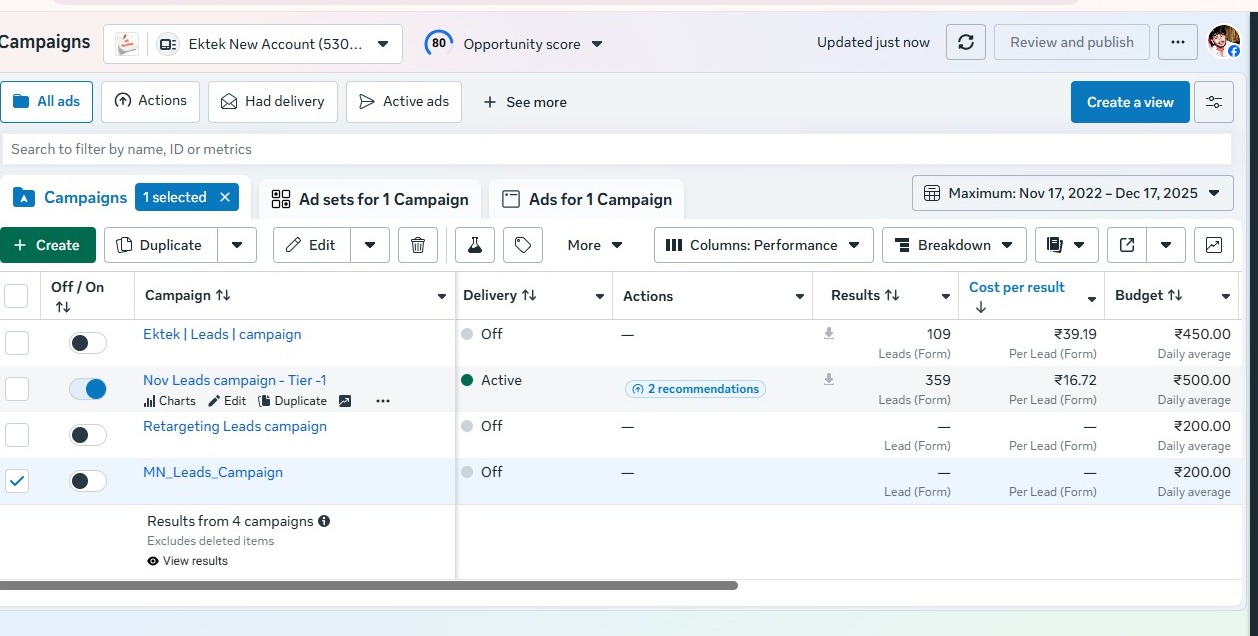
Task: Open the Breakdown dropdown
Action: click(954, 245)
